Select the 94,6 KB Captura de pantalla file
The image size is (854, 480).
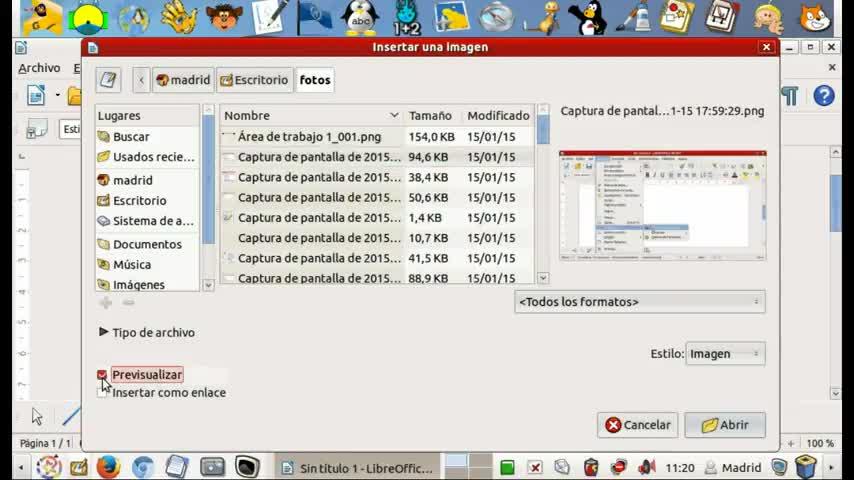click(377, 157)
